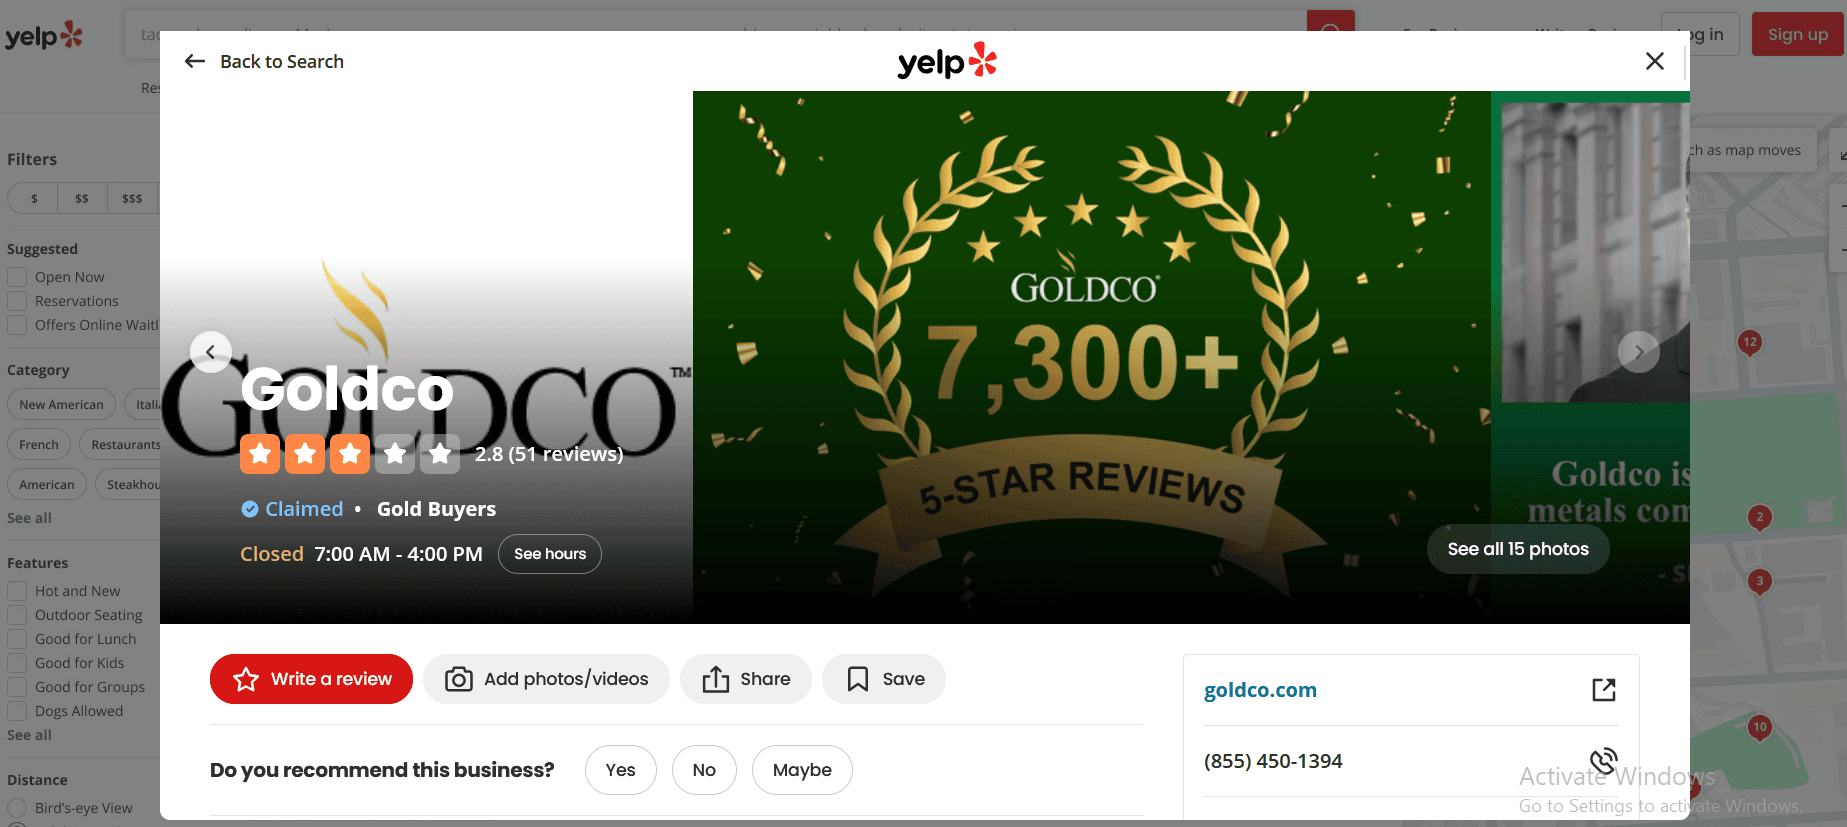Check the Outdoor Seating feature

(x=17, y=615)
